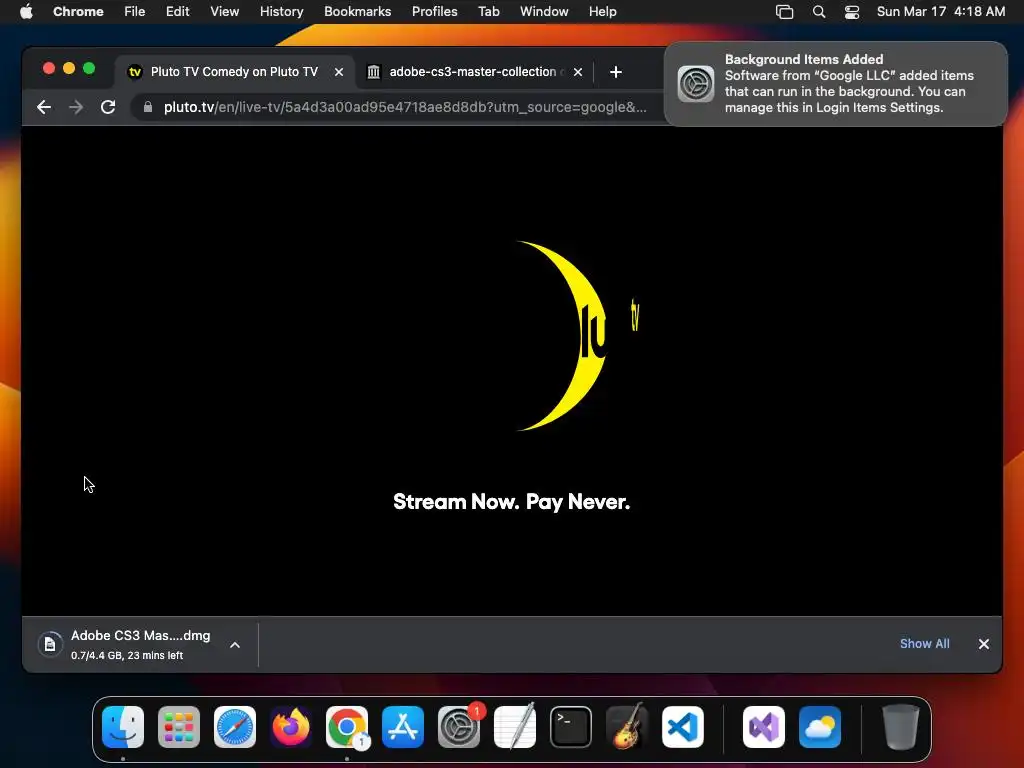Open the Edit menu
Screen dimensions: 1024x768
(x=178, y=11)
